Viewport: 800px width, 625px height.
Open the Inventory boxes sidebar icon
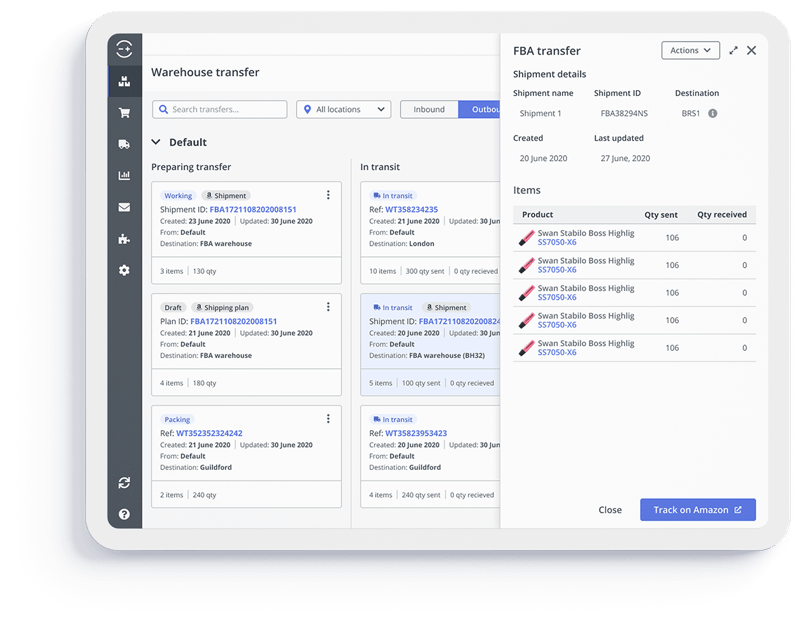coord(124,81)
